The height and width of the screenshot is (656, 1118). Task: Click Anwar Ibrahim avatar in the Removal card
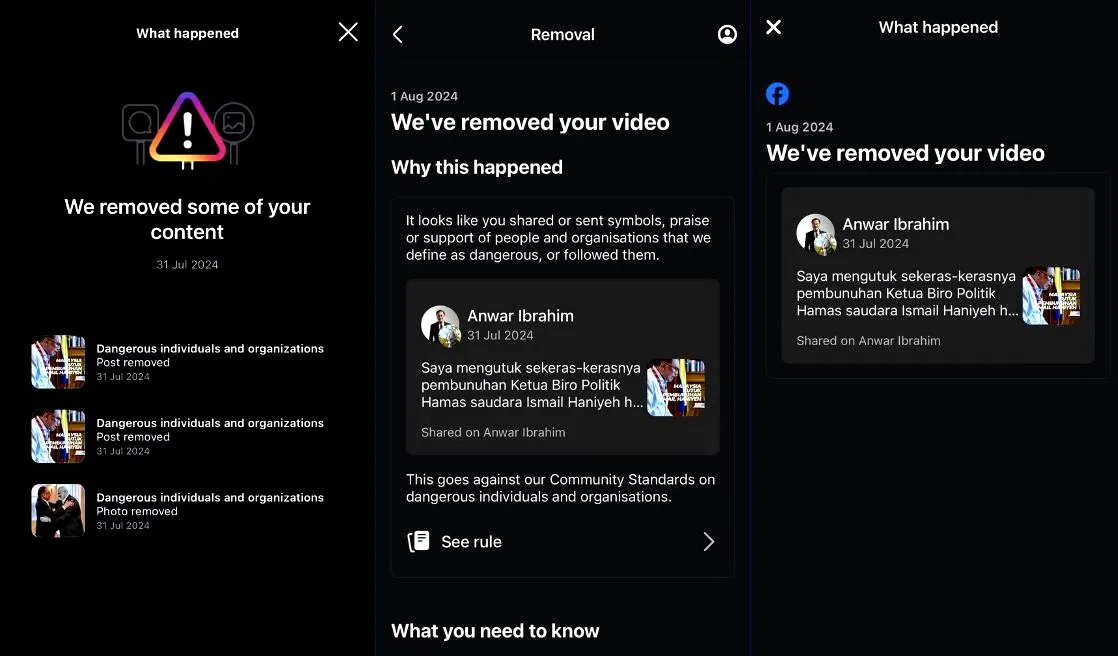(441, 326)
